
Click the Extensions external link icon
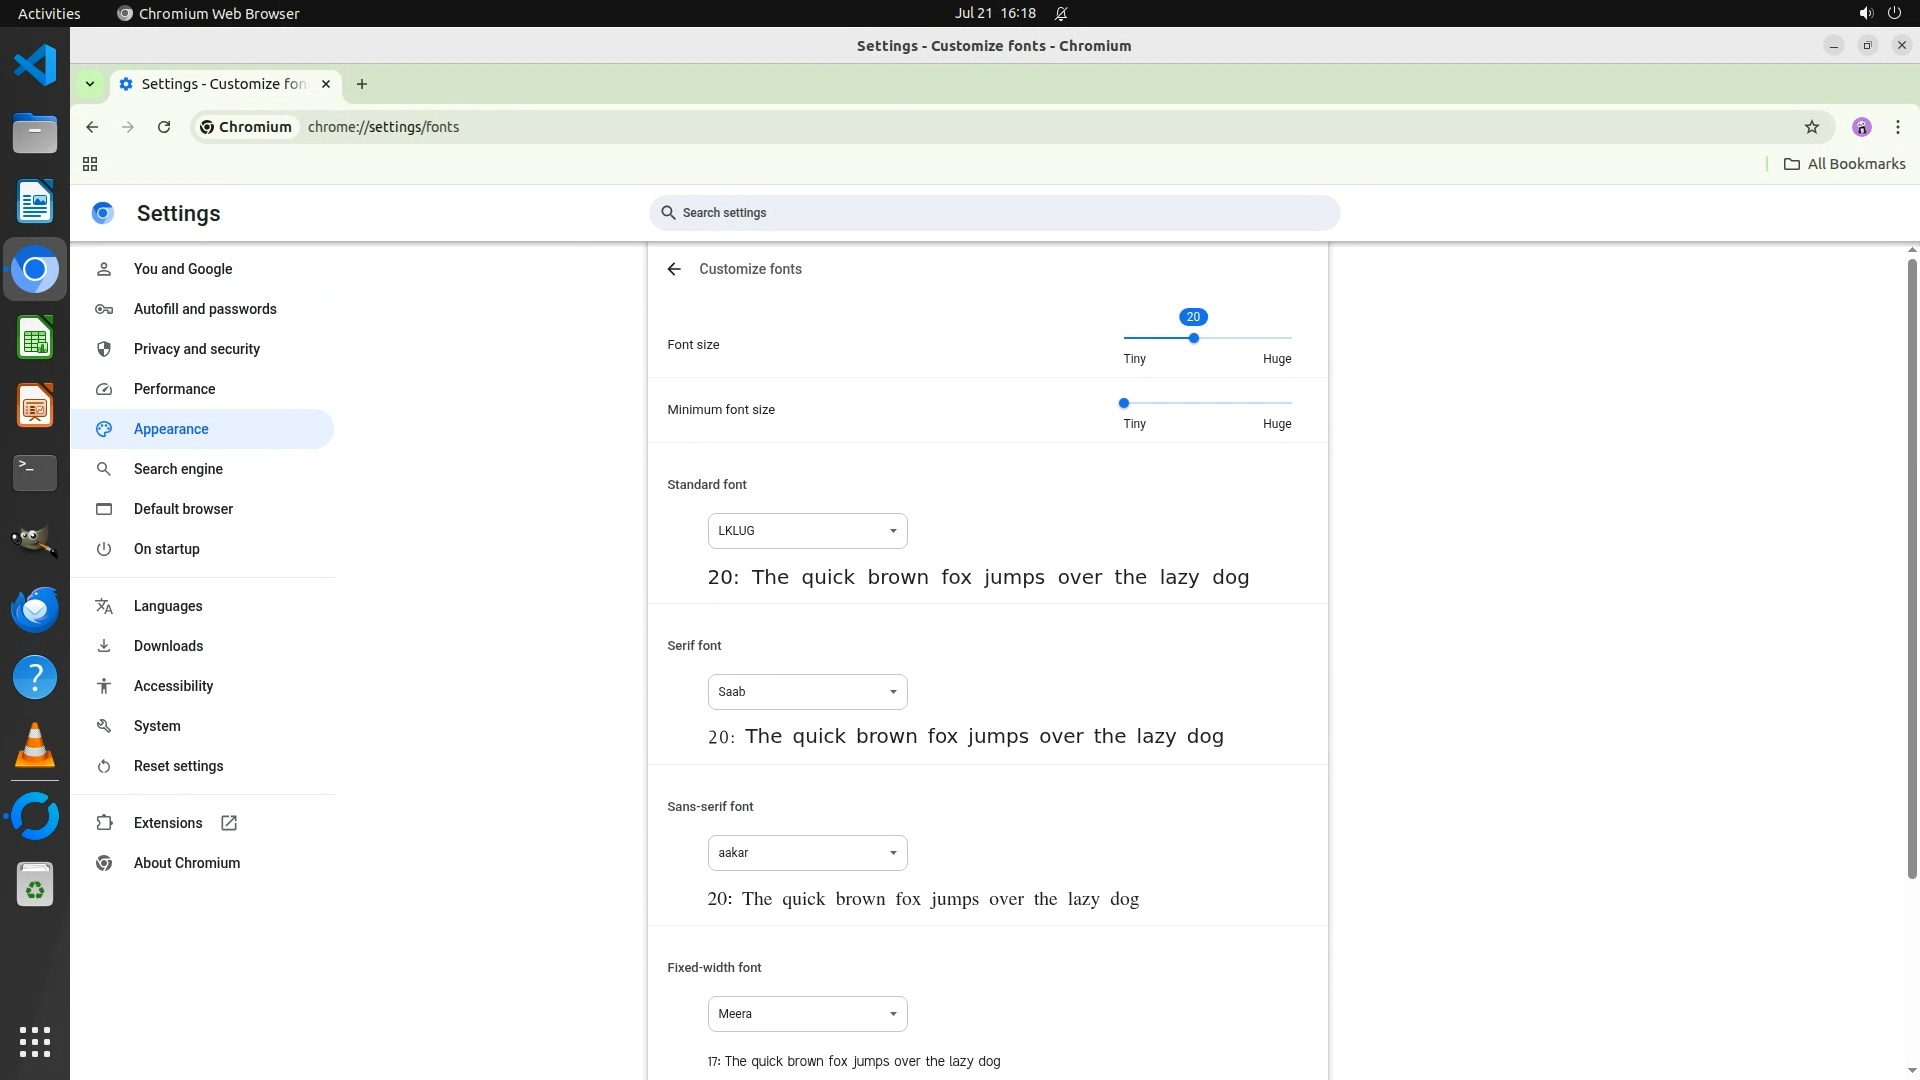click(x=229, y=823)
